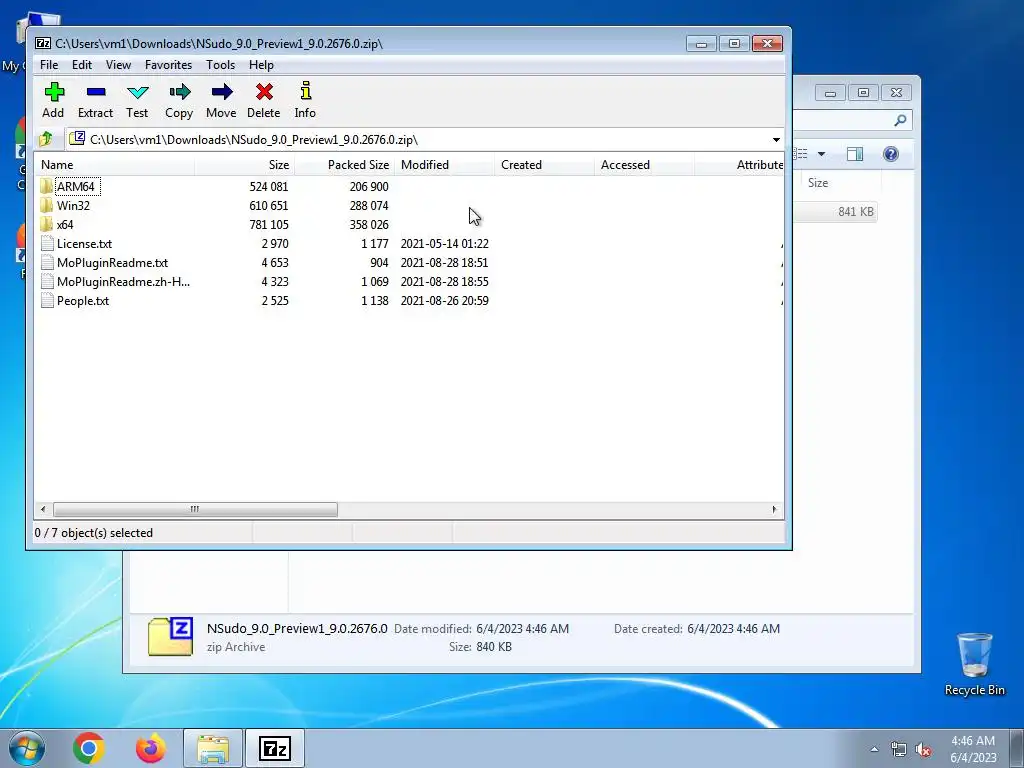Click the Add toolbar icon
Image resolution: width=1024 pixels, height=768 pixels.
54,92
